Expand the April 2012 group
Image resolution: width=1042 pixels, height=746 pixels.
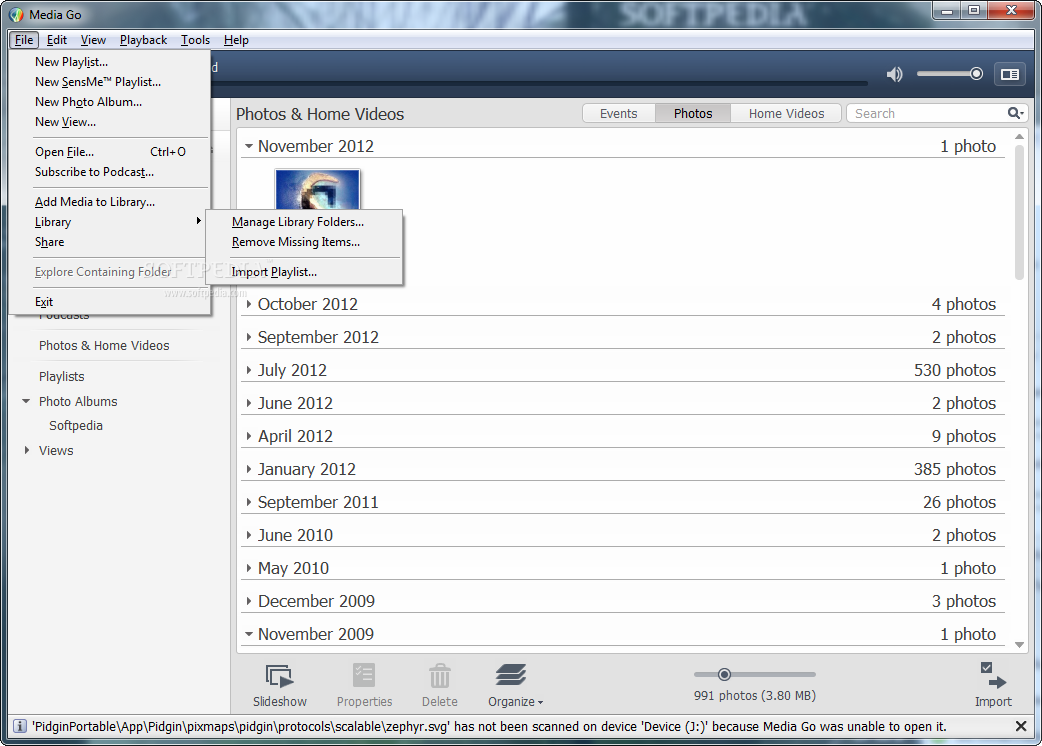249,436
